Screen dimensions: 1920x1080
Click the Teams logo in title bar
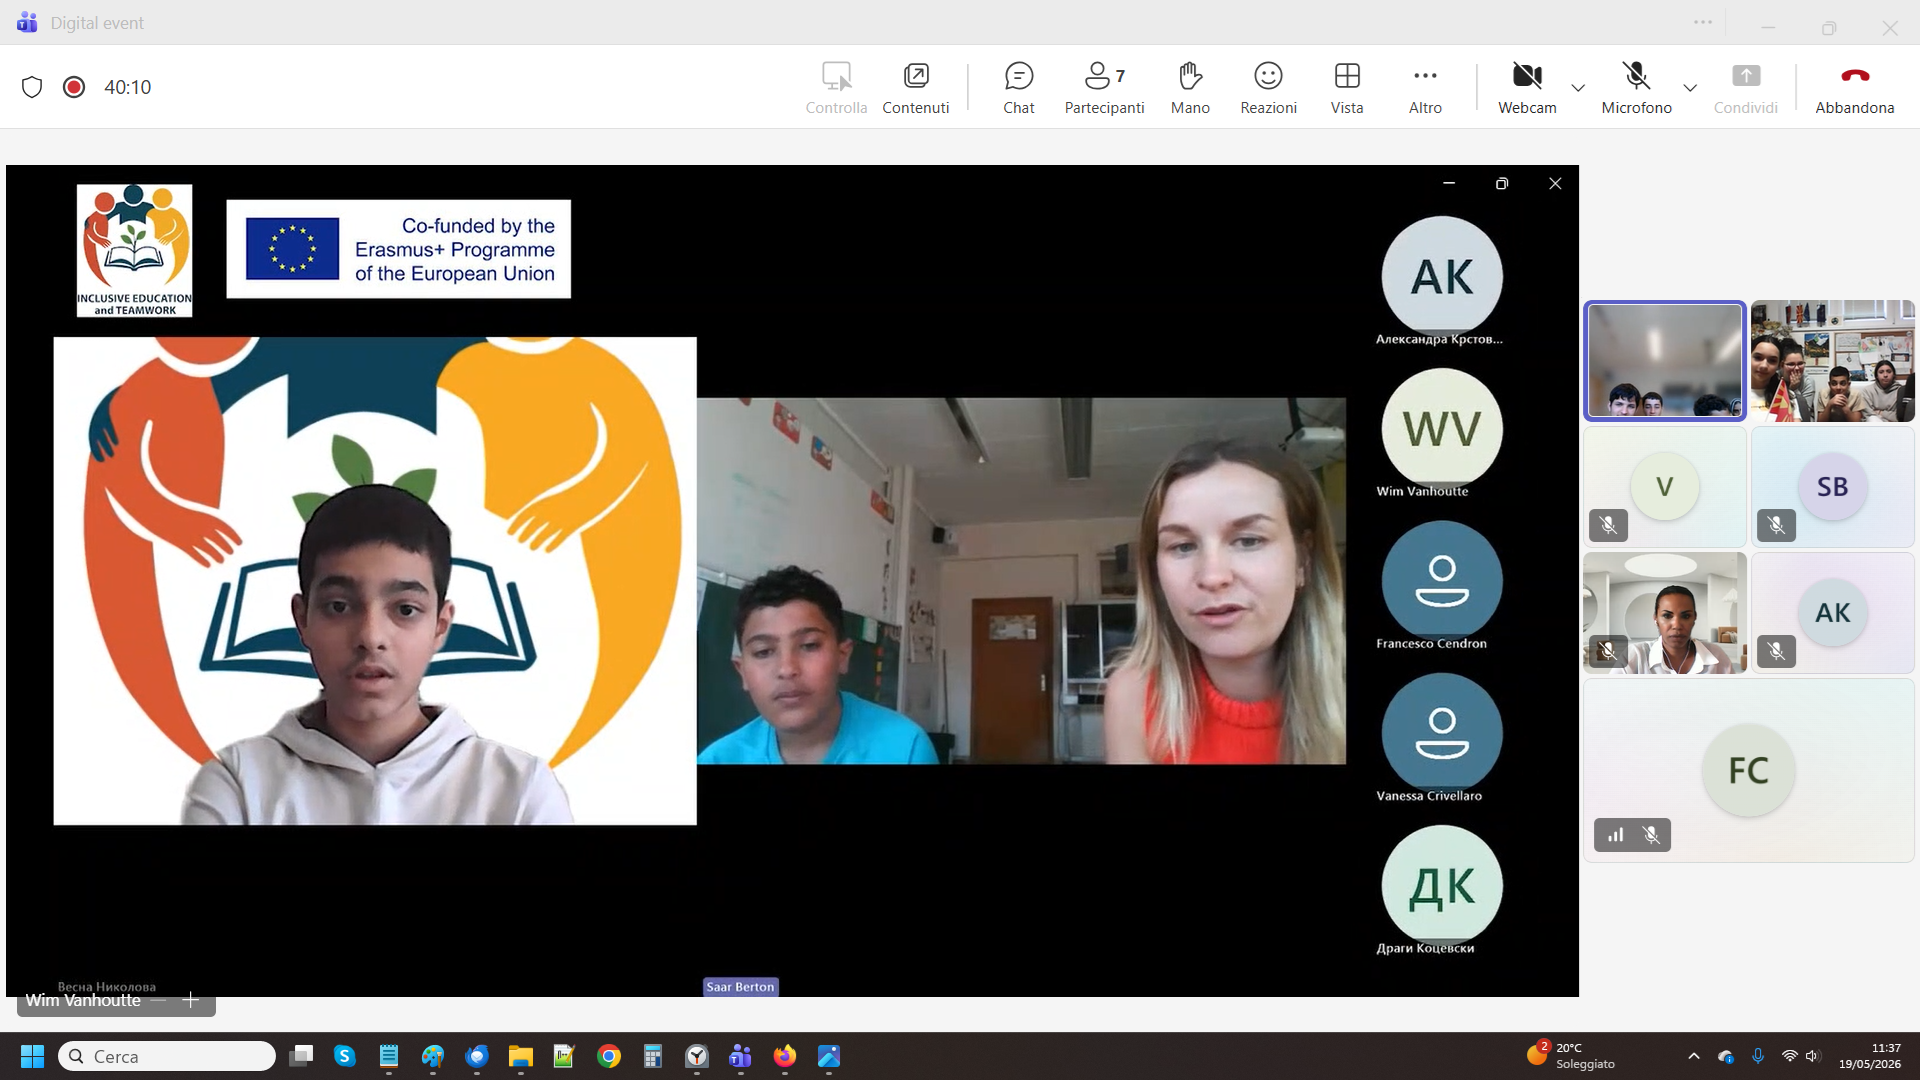pos(27,22)
